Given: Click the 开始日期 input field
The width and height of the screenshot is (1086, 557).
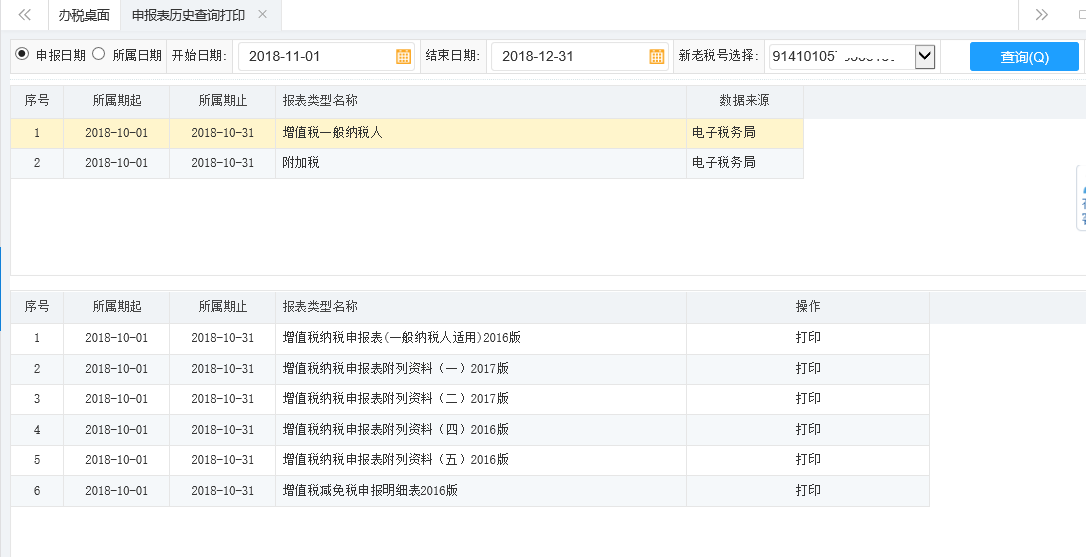Looking at the screenshot, I should pos(315,57).
